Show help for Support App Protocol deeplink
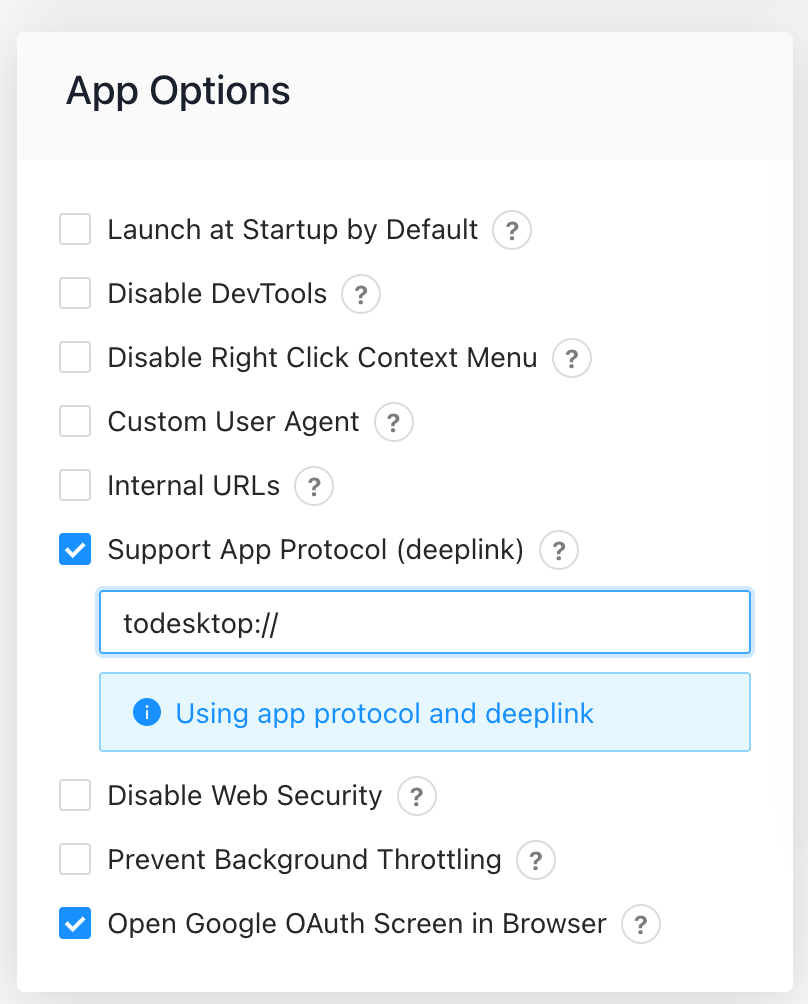The image size is (808, 1004). (558, 550)
